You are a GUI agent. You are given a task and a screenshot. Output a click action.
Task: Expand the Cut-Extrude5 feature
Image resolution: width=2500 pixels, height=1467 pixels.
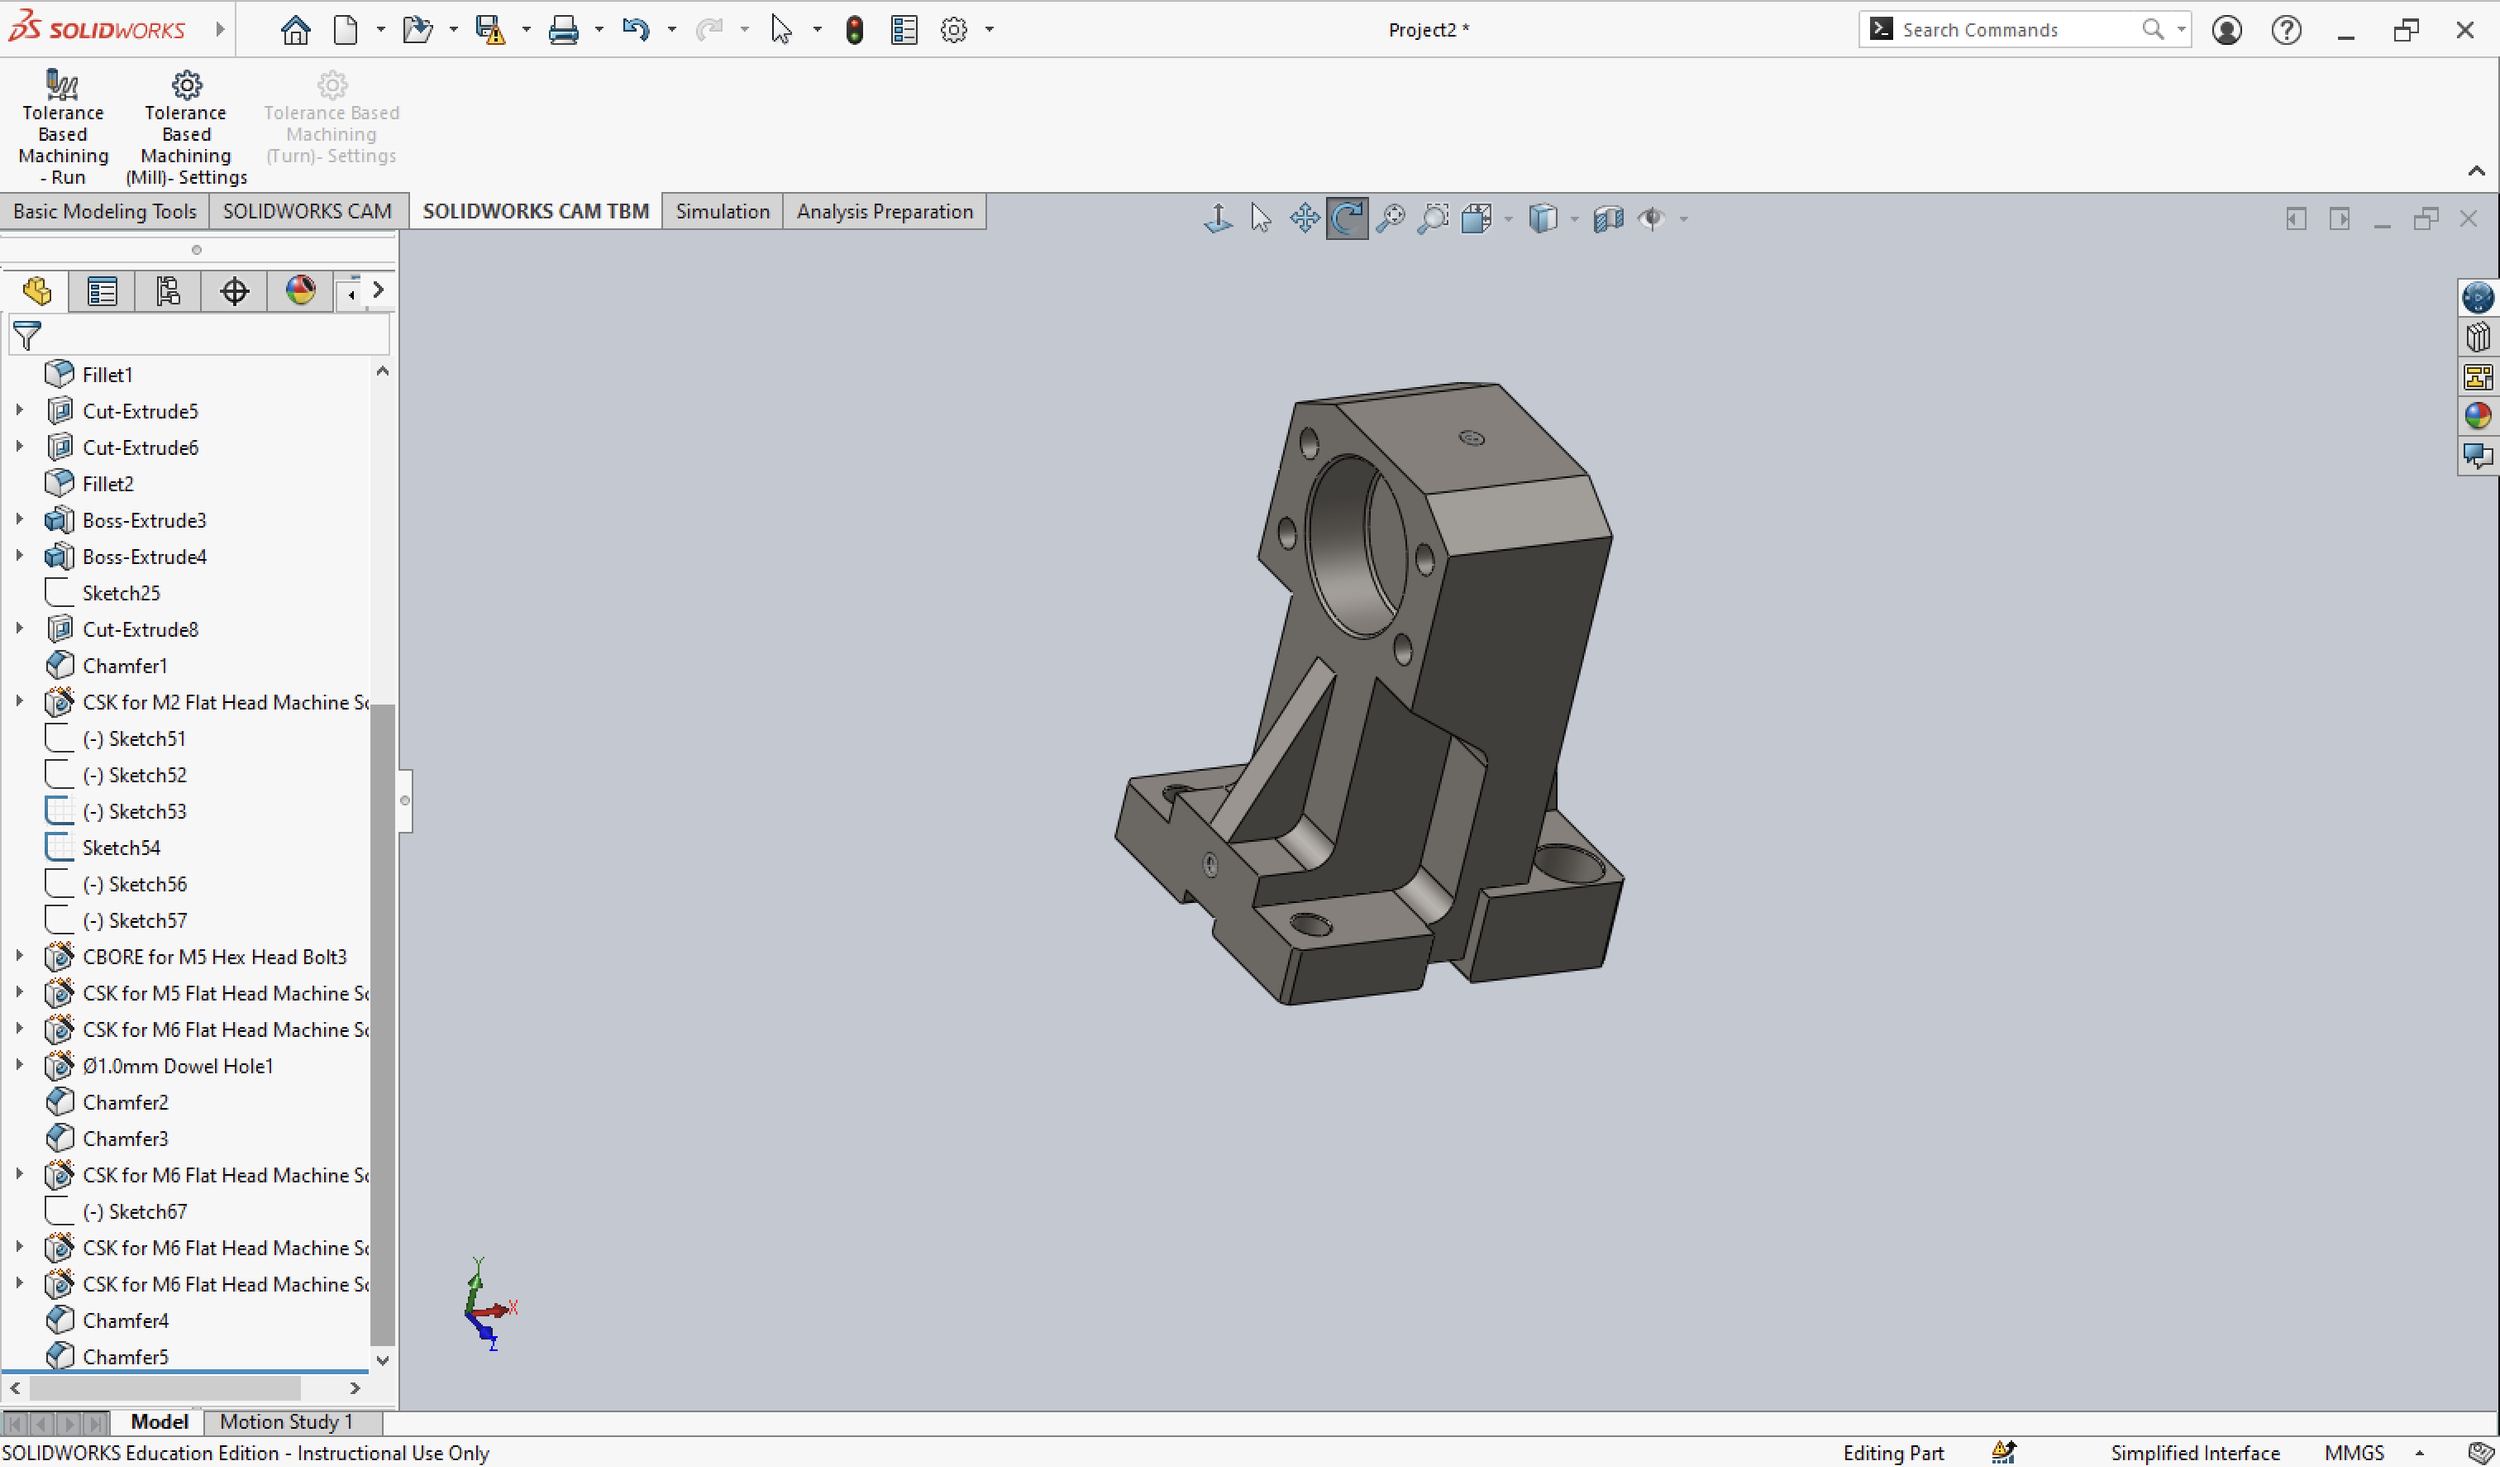tap(19, 410)
